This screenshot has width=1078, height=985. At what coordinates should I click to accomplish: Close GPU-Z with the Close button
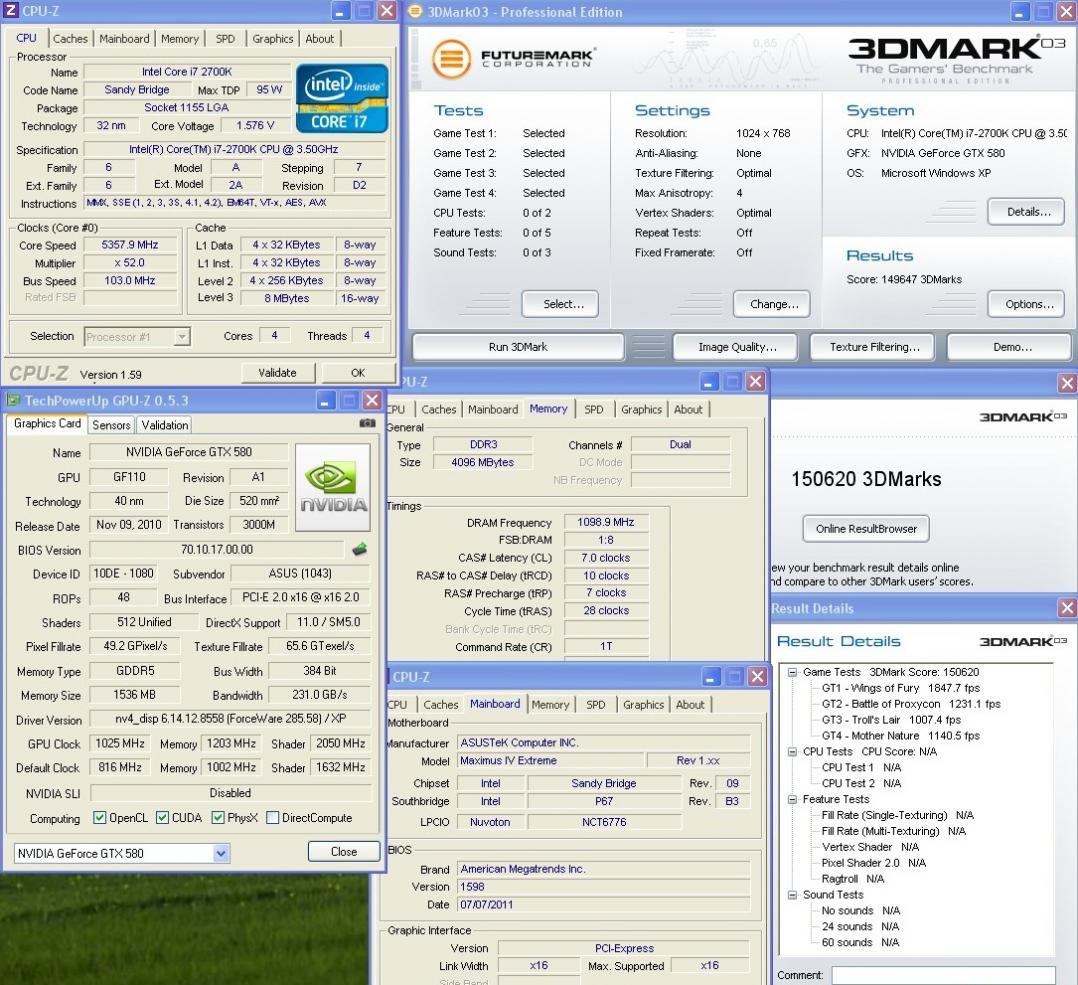tap(344, 852)
